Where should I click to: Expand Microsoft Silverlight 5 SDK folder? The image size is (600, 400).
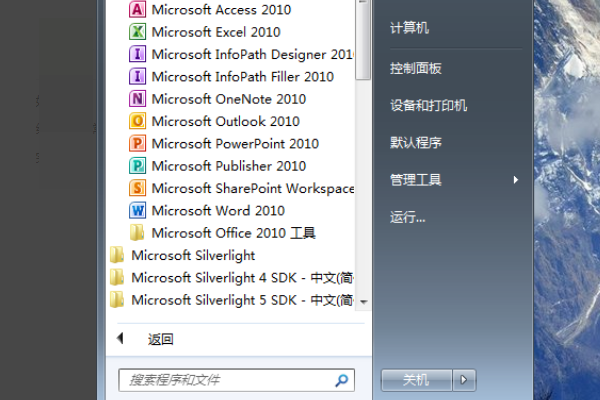click(242, 300)
